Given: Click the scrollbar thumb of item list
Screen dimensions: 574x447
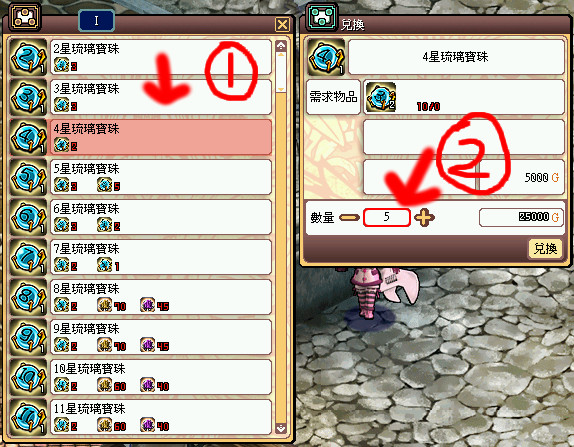Looking at the screenshot, I should coord(281,71).
